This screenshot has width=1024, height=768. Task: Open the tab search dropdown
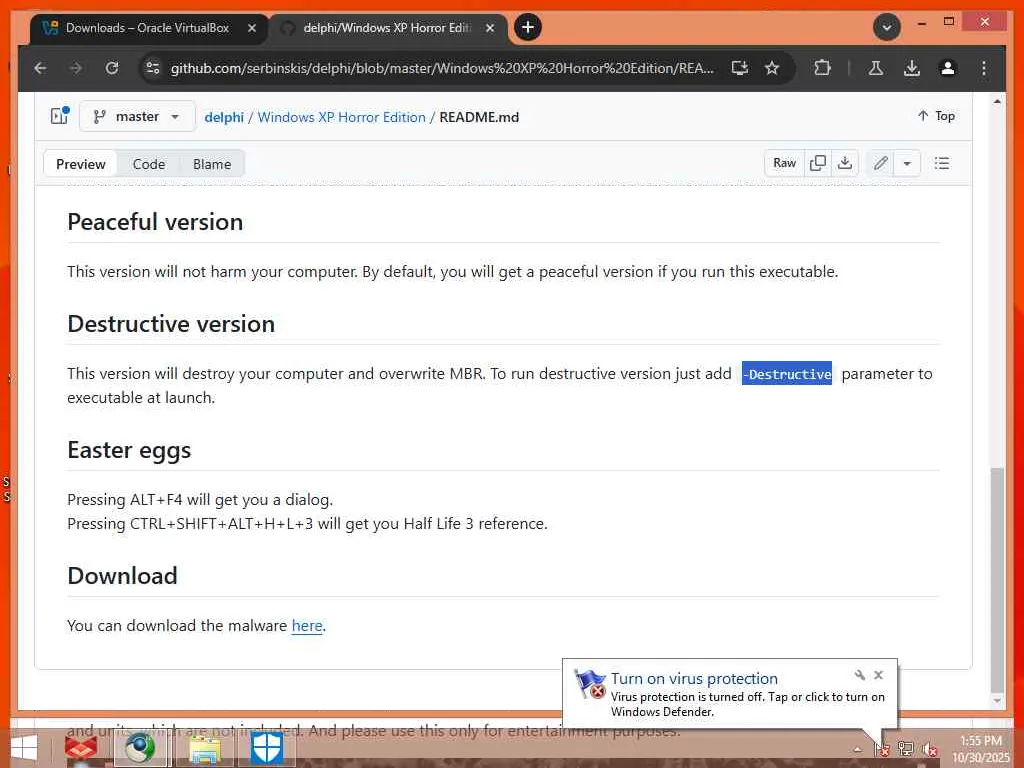pyautogui.click(x=887, y=27)
